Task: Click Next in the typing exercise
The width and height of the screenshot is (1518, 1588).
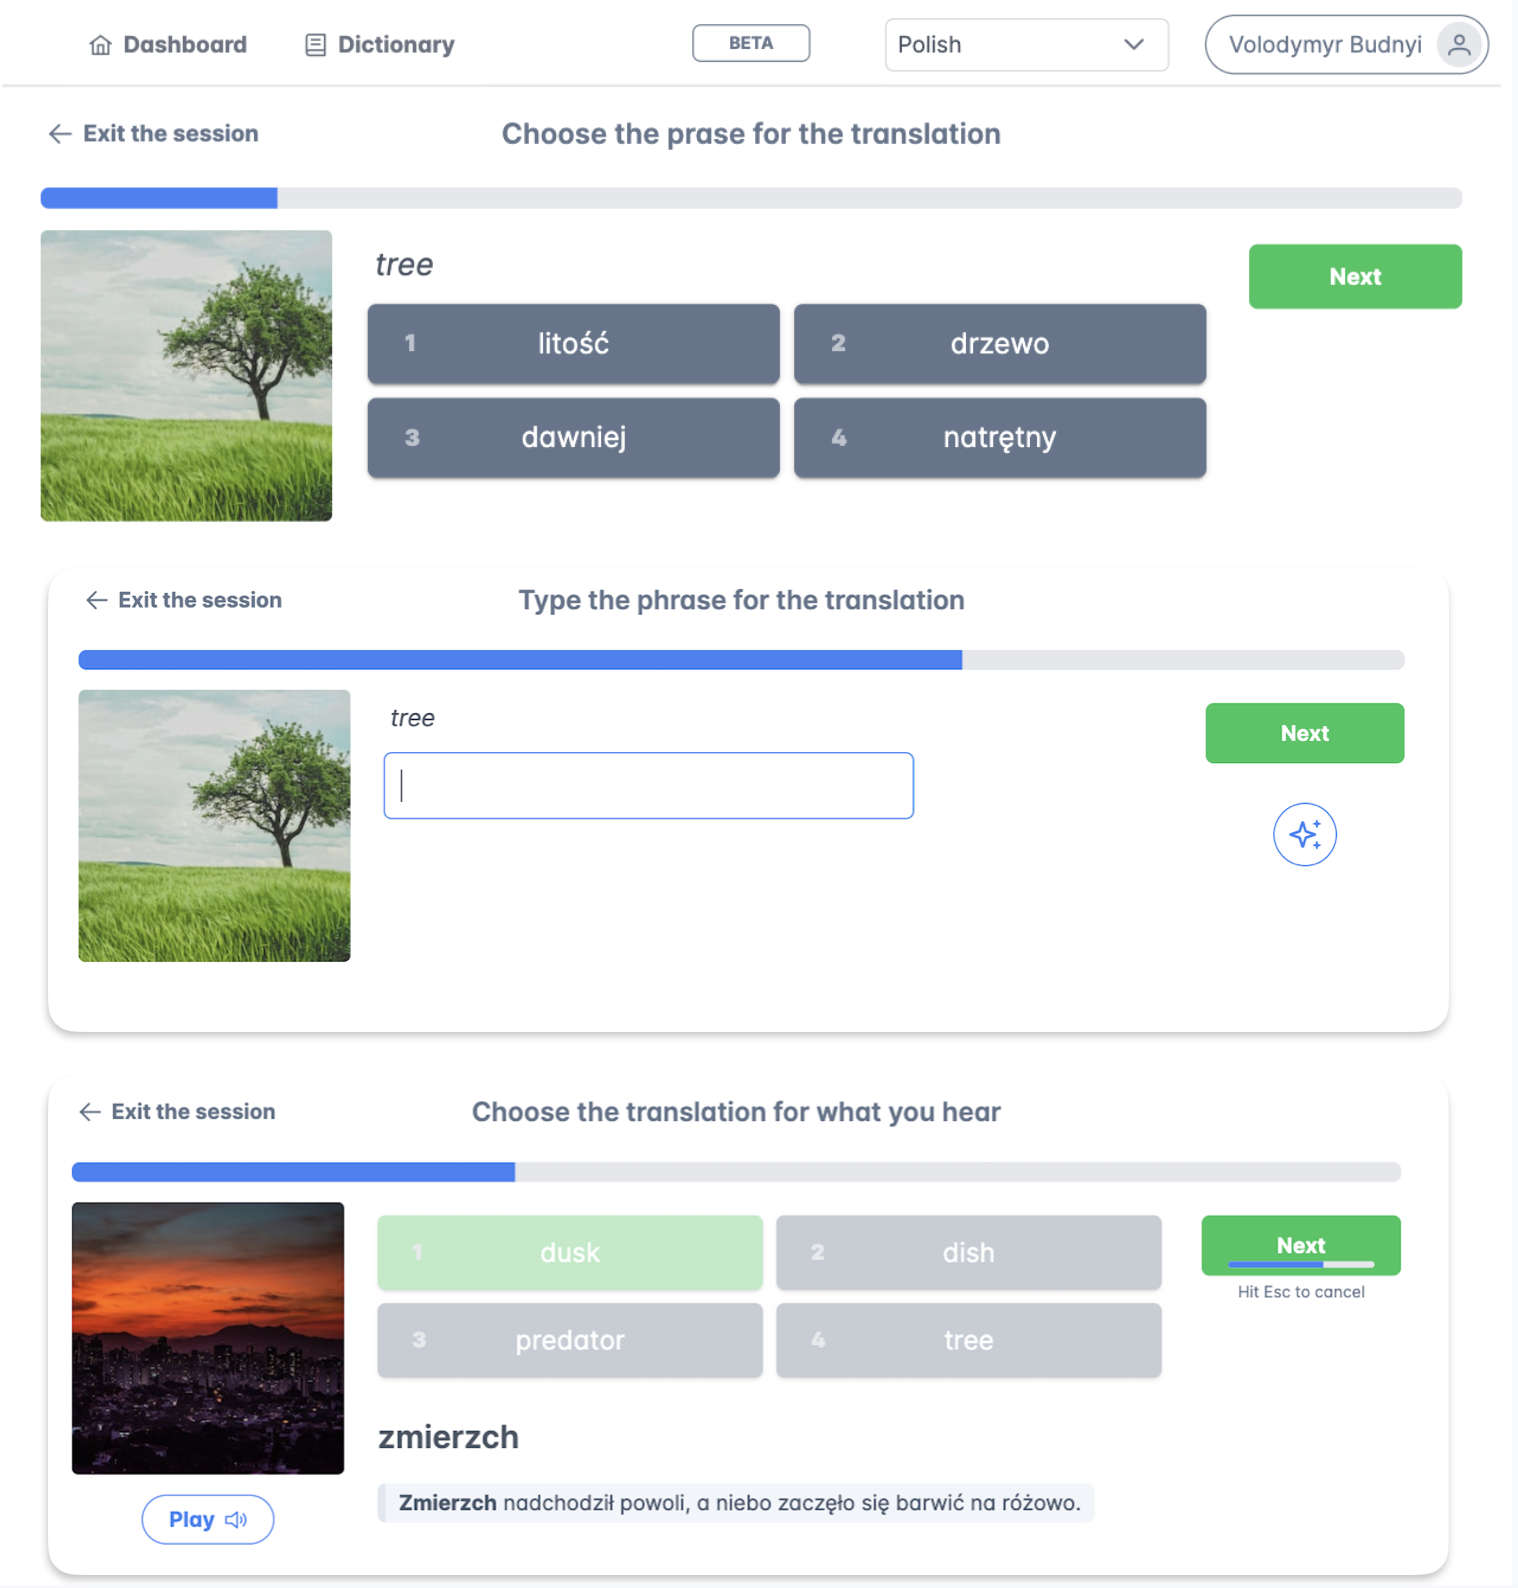Action: tap(1304, 733)
